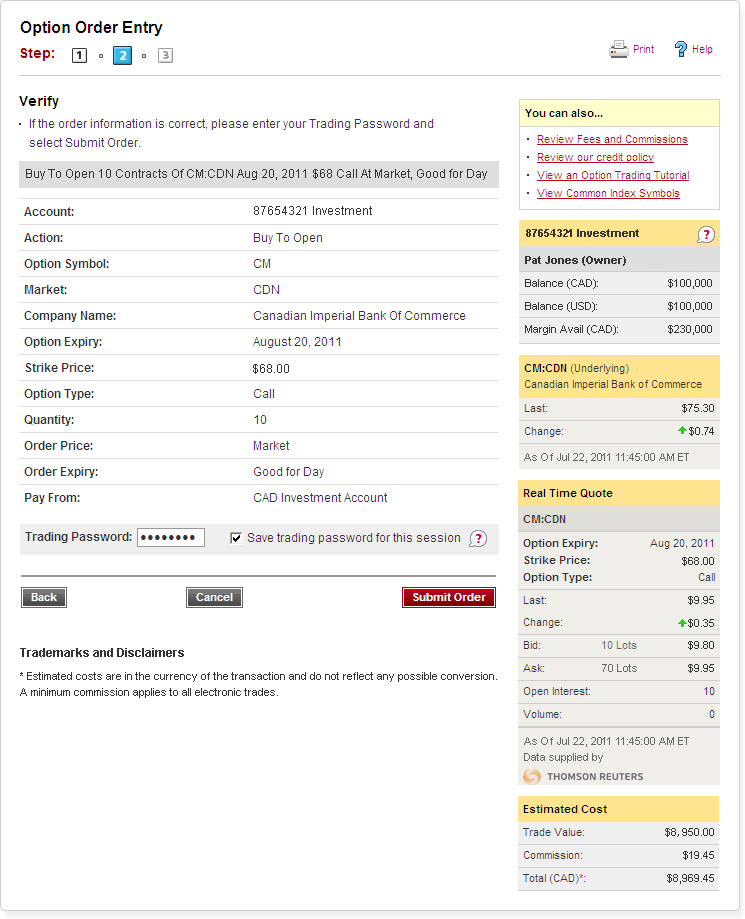The image size is (745, 919).
Task: Click Order Price value Market
Action: (271, 446)
